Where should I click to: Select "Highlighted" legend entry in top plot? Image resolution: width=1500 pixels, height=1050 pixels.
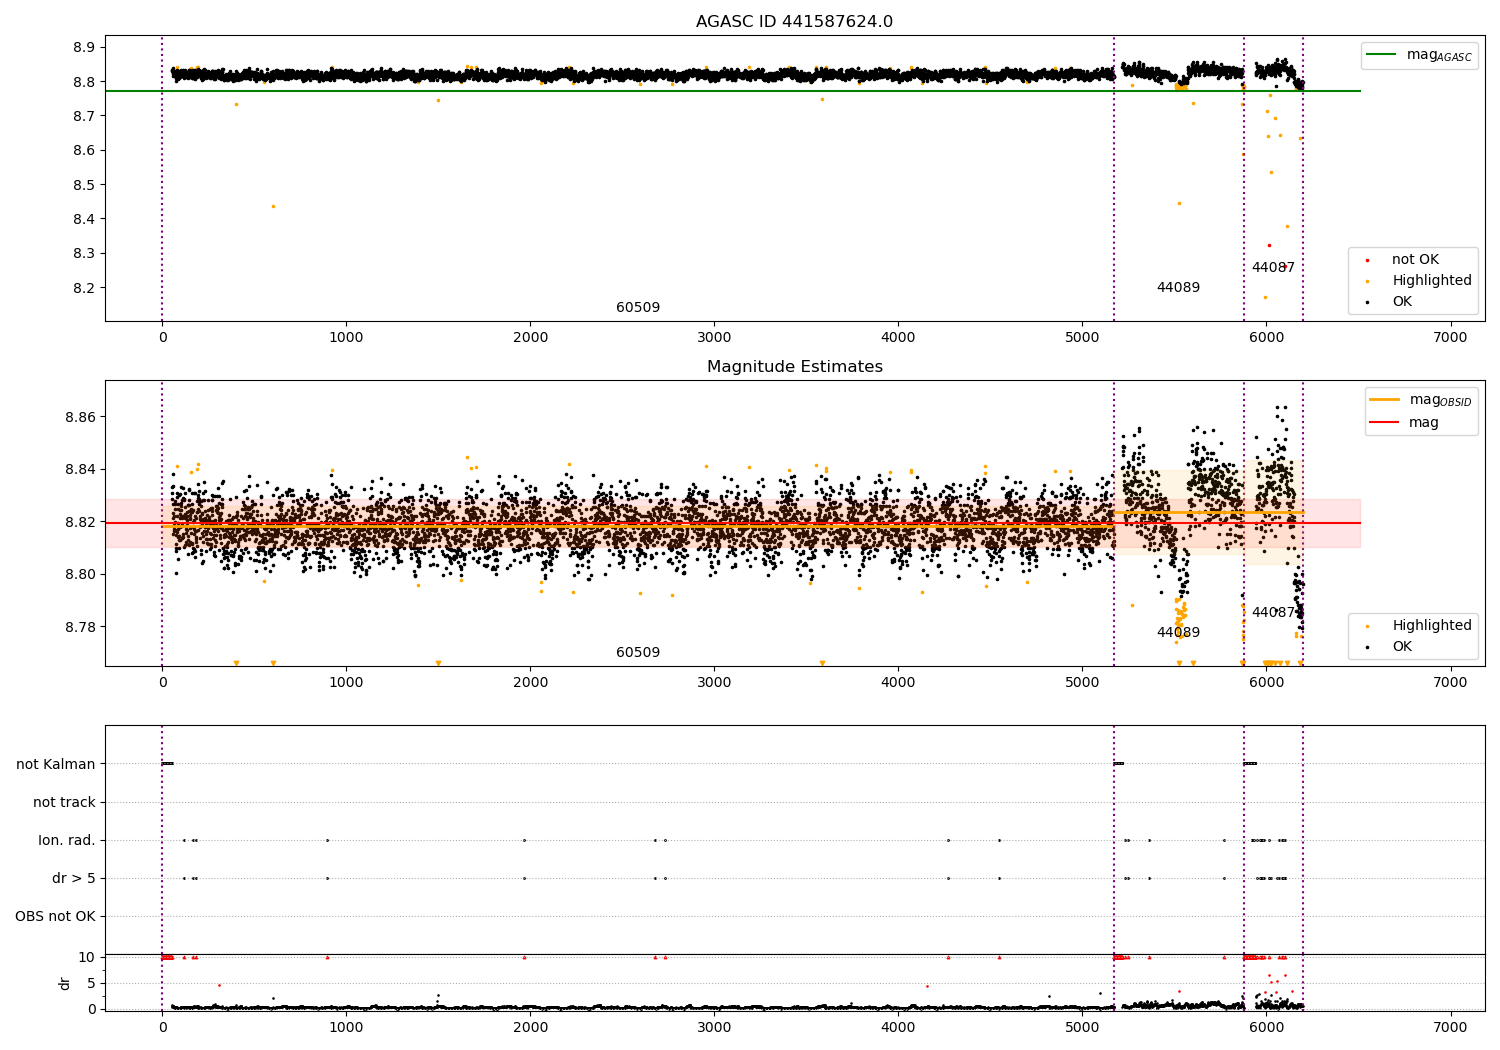point(1419,280)
